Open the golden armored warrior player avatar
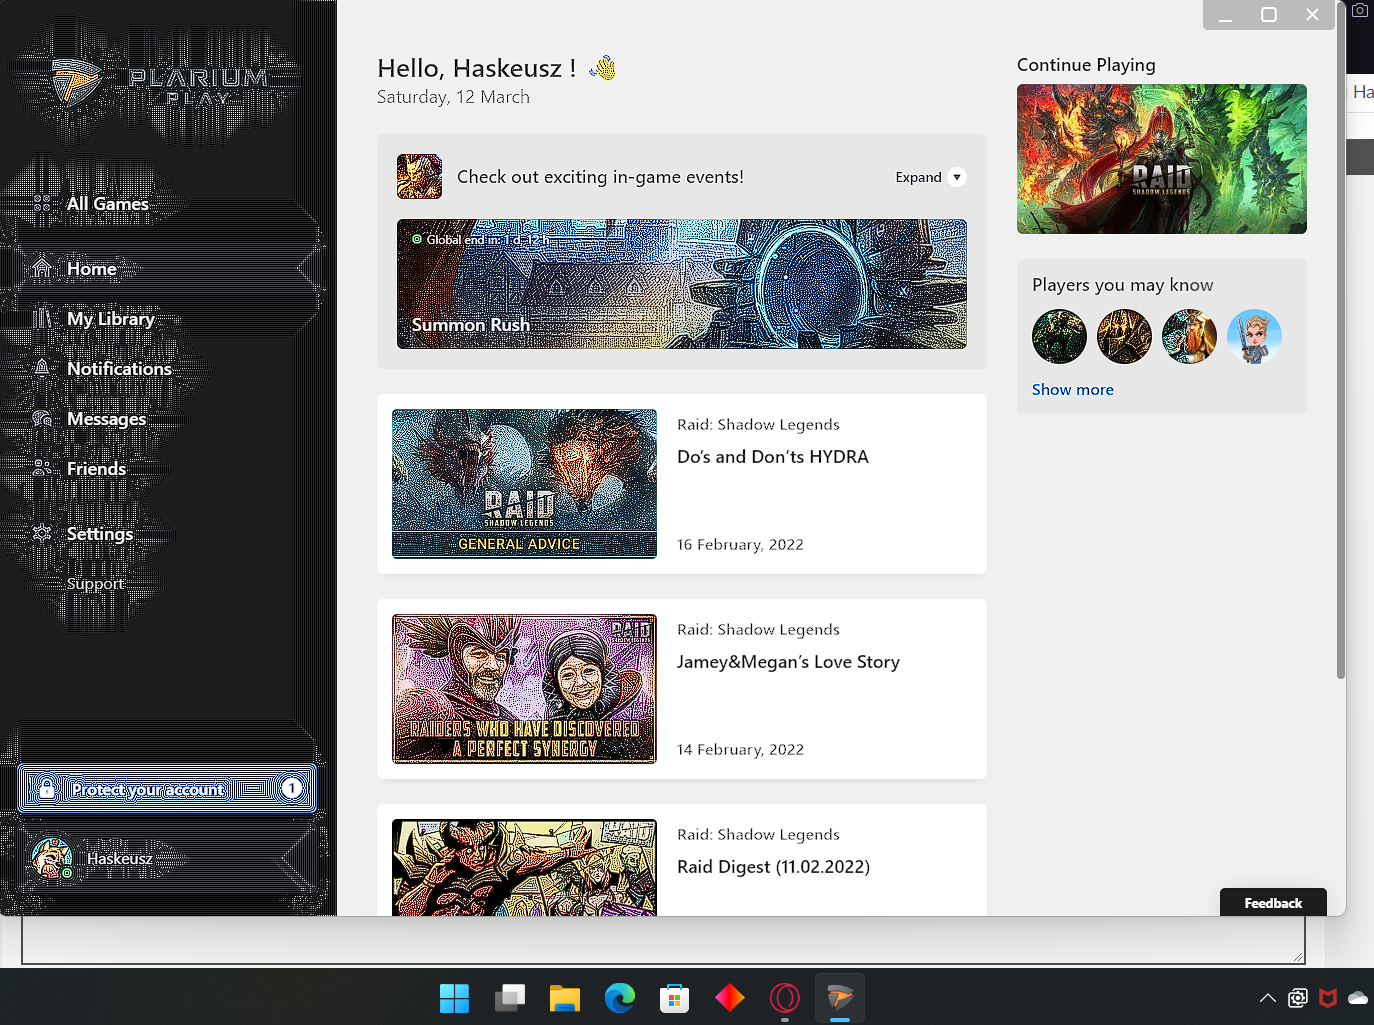The height and width of the screenshot is (1025, 1374). pos(1124,336)
